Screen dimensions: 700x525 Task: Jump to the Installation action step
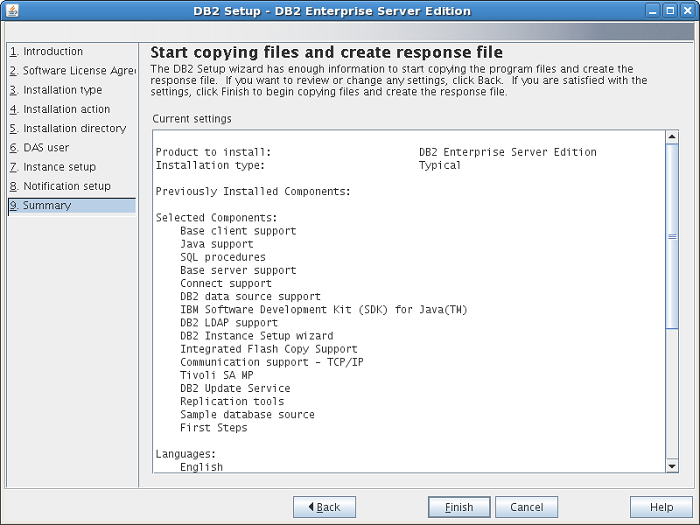[x=60, y=109]
